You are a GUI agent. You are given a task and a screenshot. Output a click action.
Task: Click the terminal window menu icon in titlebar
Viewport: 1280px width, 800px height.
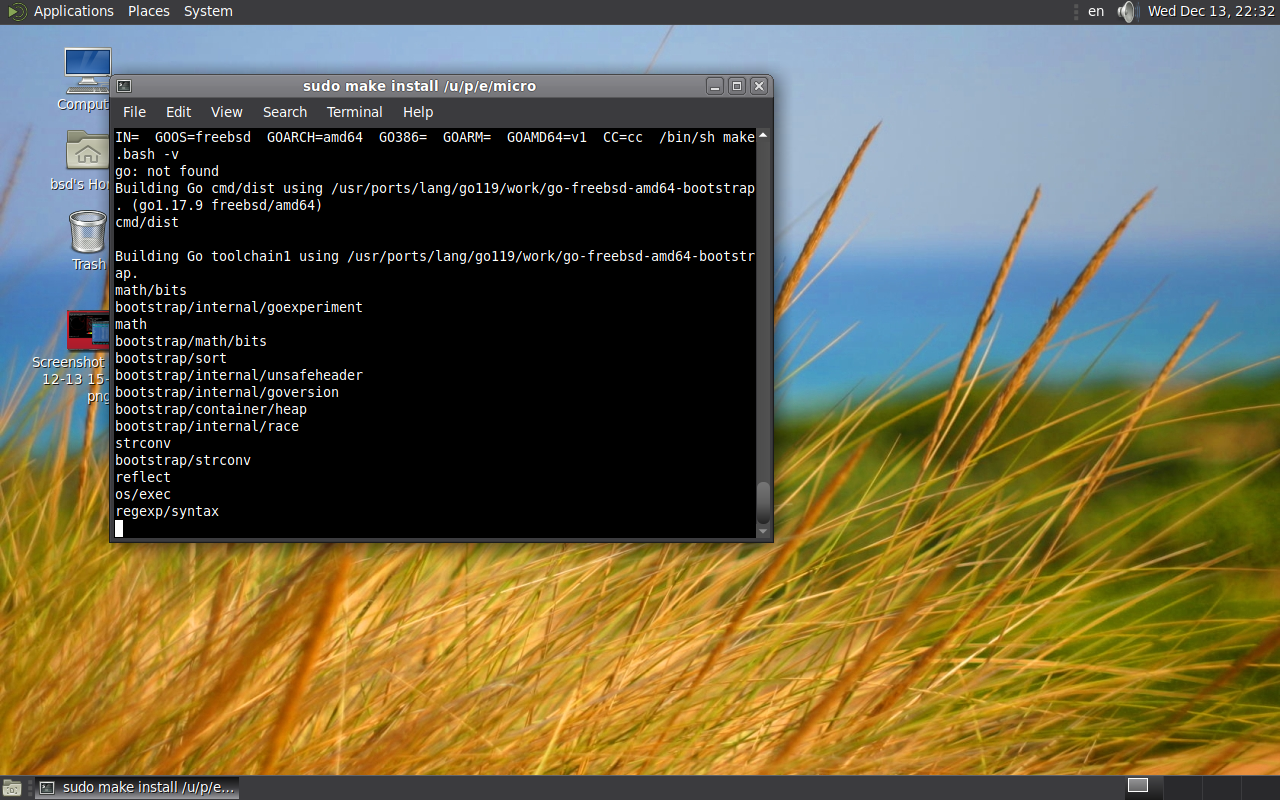[124, 86]
